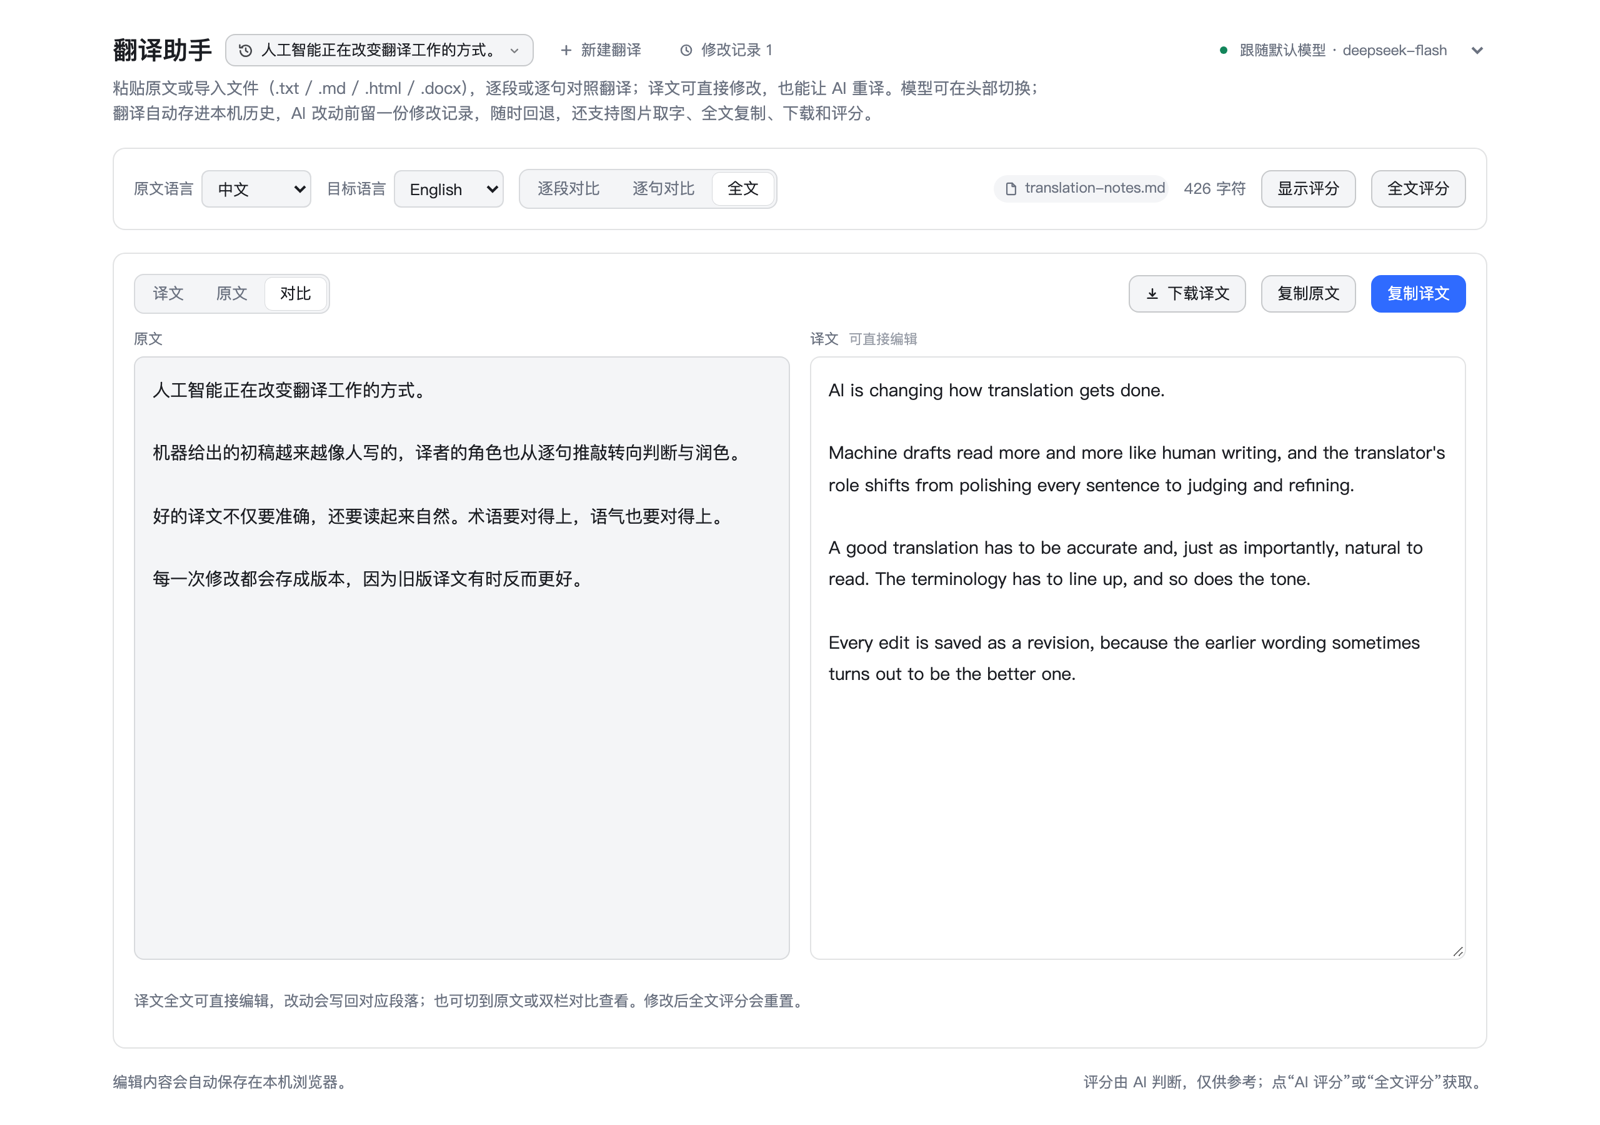Click the 全文评分 button
The height and width of the screenshot is (1125, 1600).
[x=1418, y=189]
